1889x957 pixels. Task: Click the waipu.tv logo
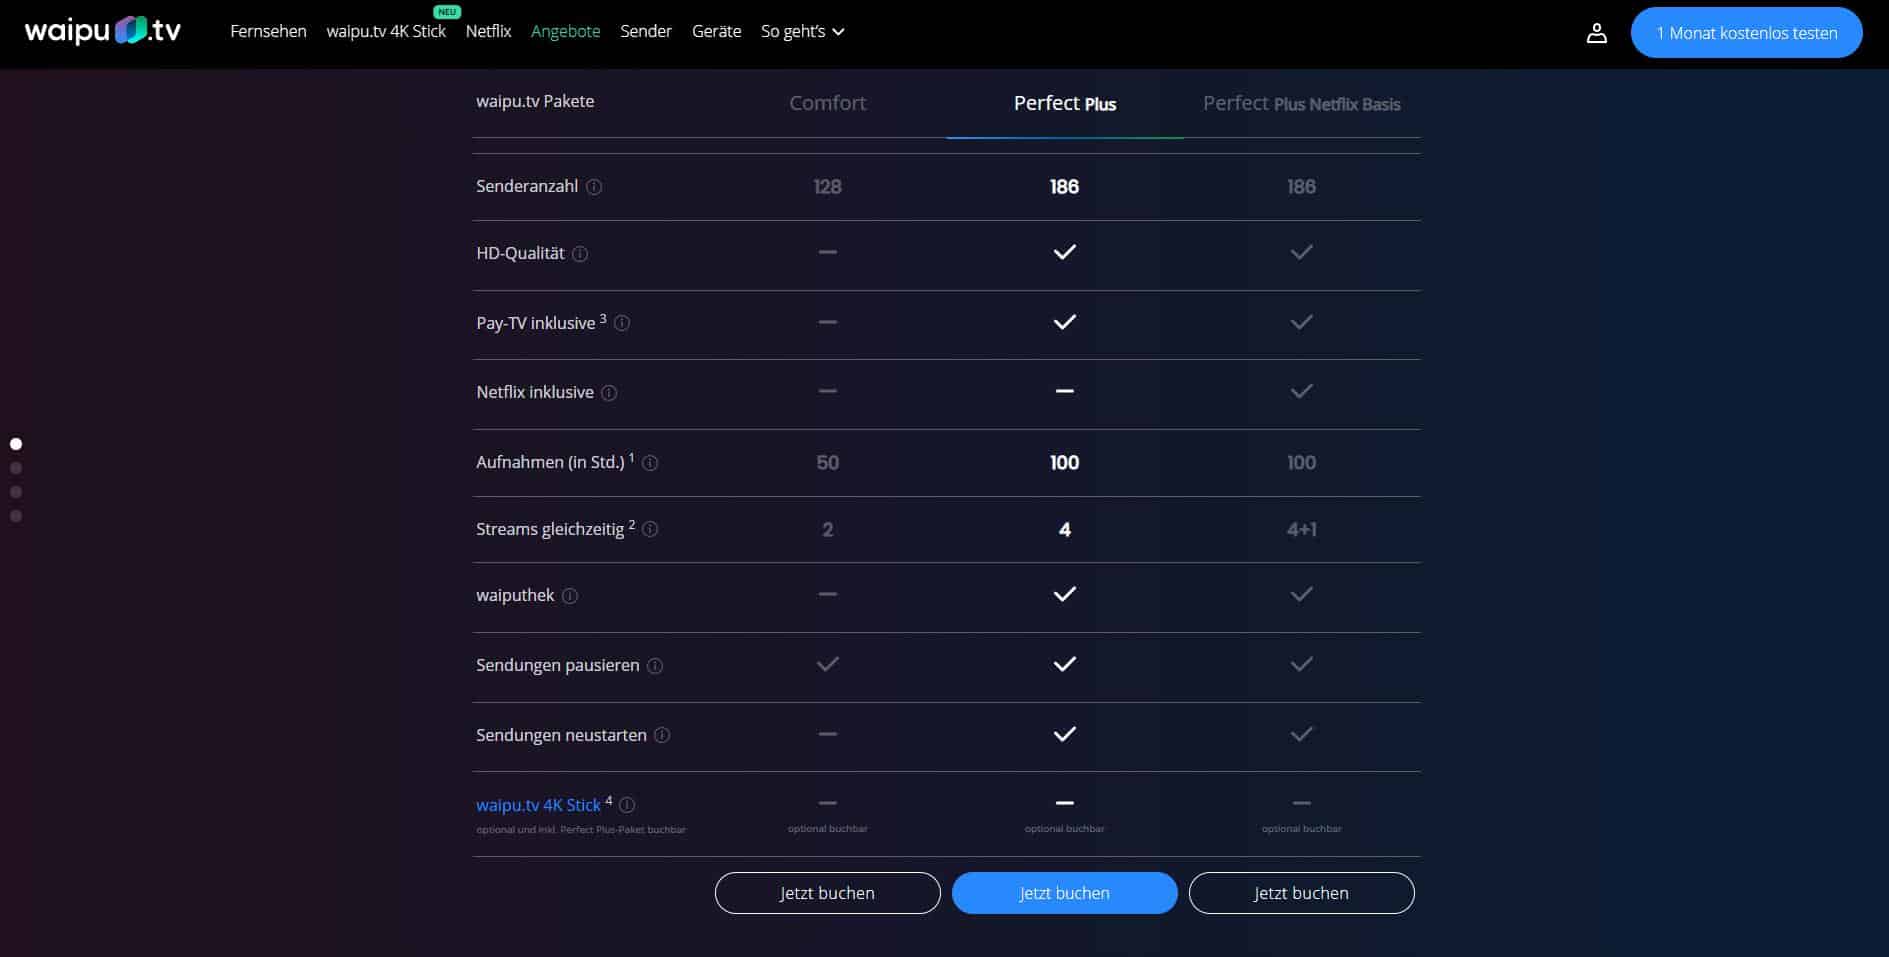103,31
